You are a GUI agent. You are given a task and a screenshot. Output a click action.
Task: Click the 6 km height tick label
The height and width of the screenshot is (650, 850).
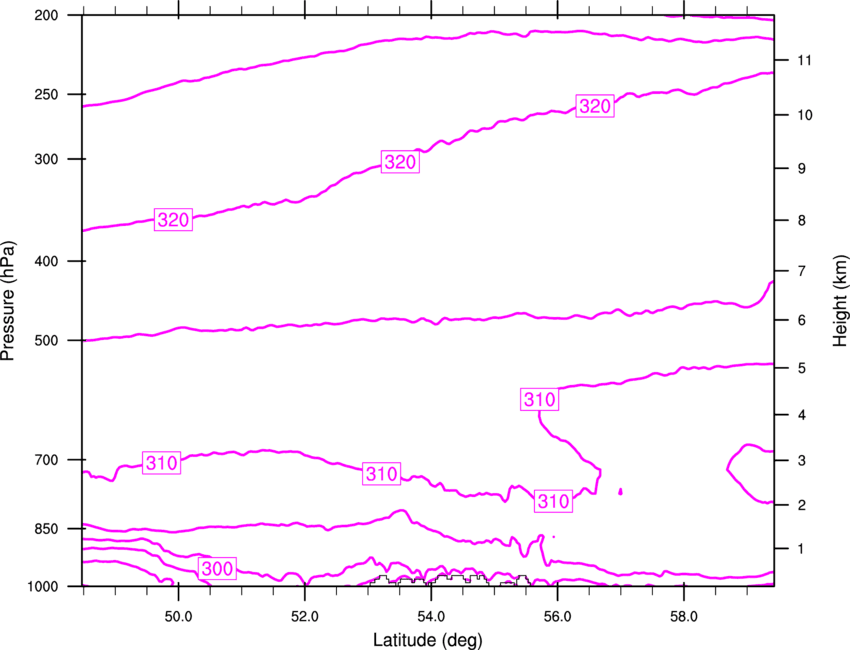tap(802, 320)
